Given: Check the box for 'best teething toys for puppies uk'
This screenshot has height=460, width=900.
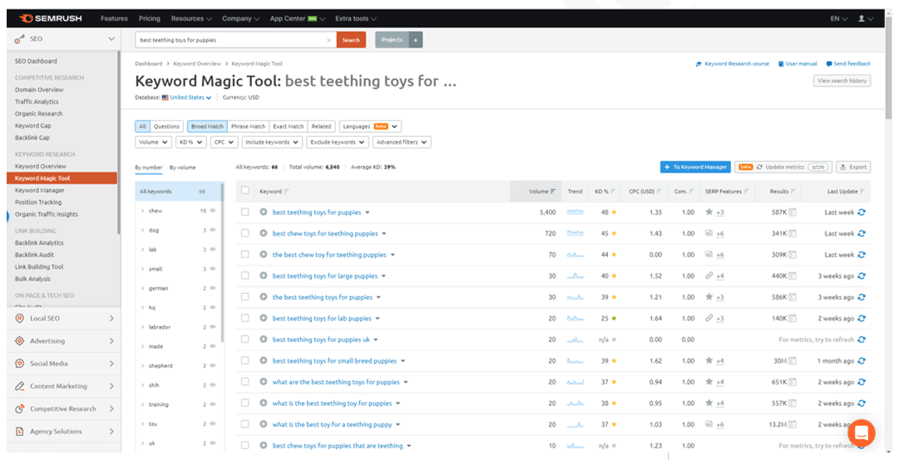Looking at the screenshot, I should click(245, 339).
